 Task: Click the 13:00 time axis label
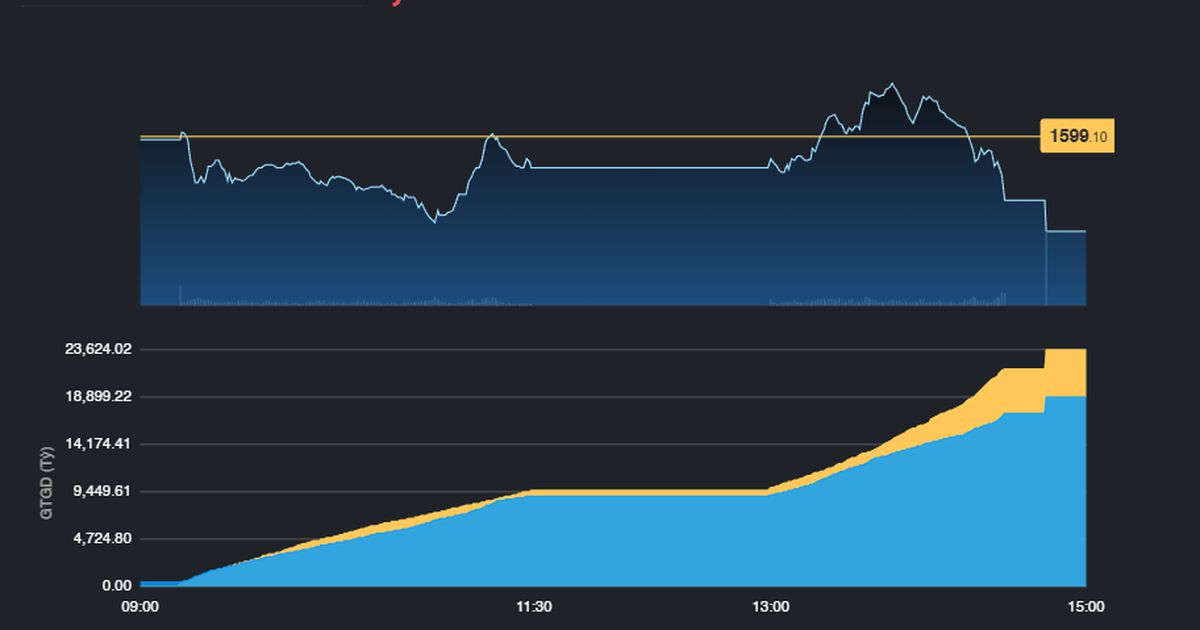pos(770,606)
